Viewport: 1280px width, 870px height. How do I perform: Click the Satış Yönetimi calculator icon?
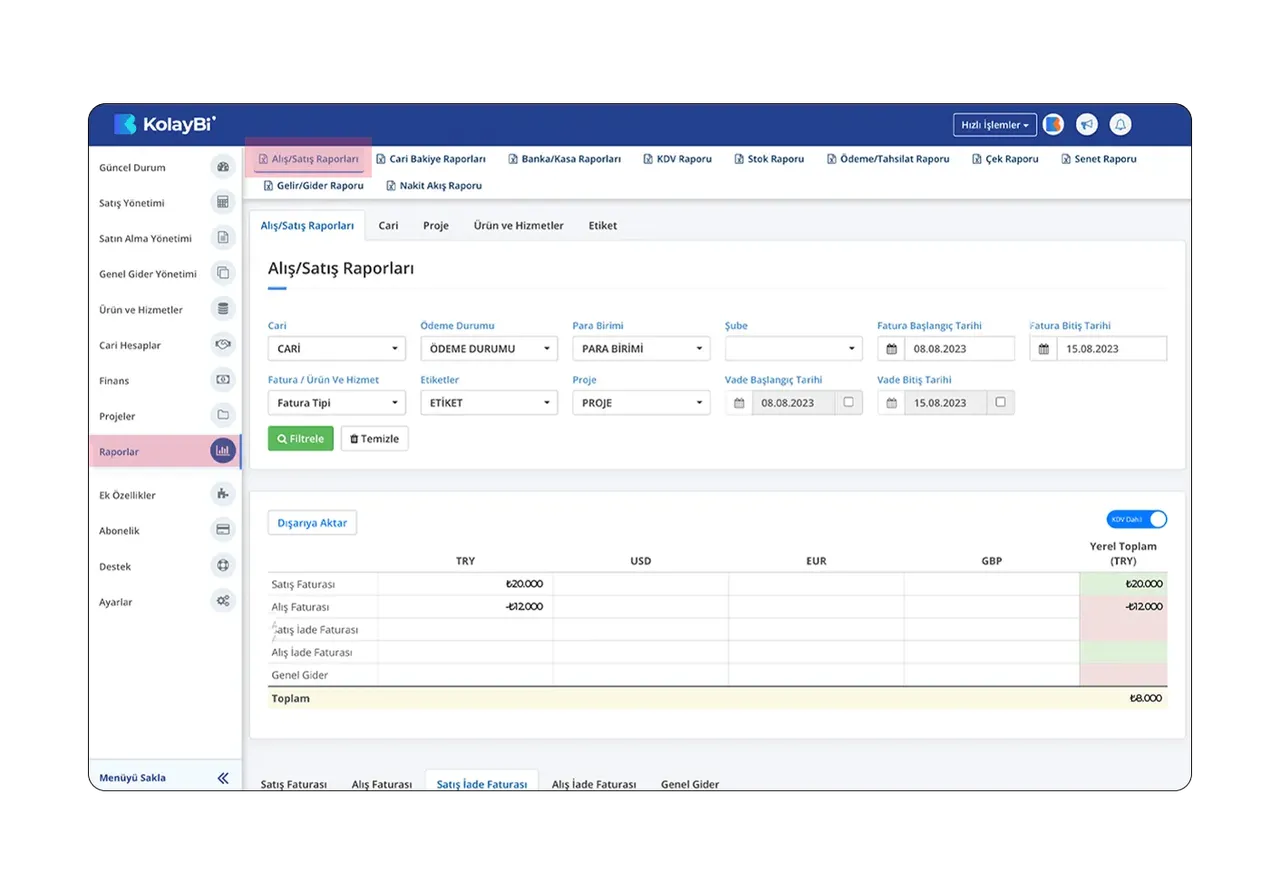tap(223, 202)
